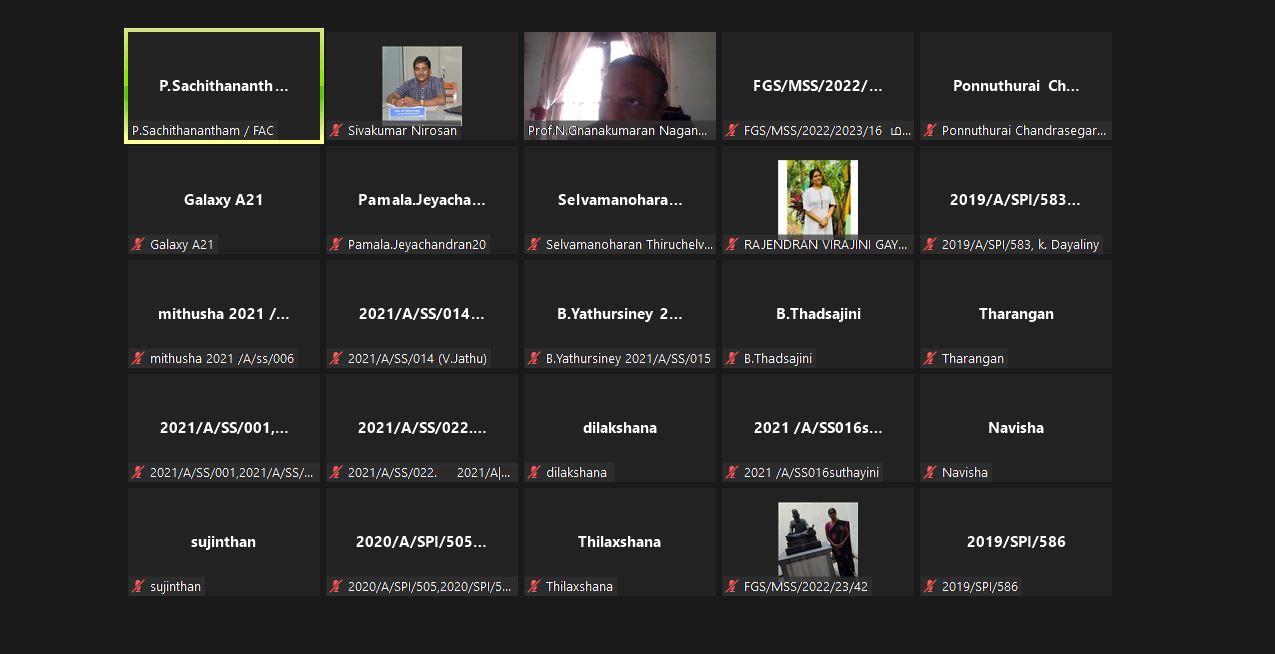Click muted mic icon for 2021 /A/SS016suthayini
1275x654 pixels.
pyautogui.click(x=733, y=473)
